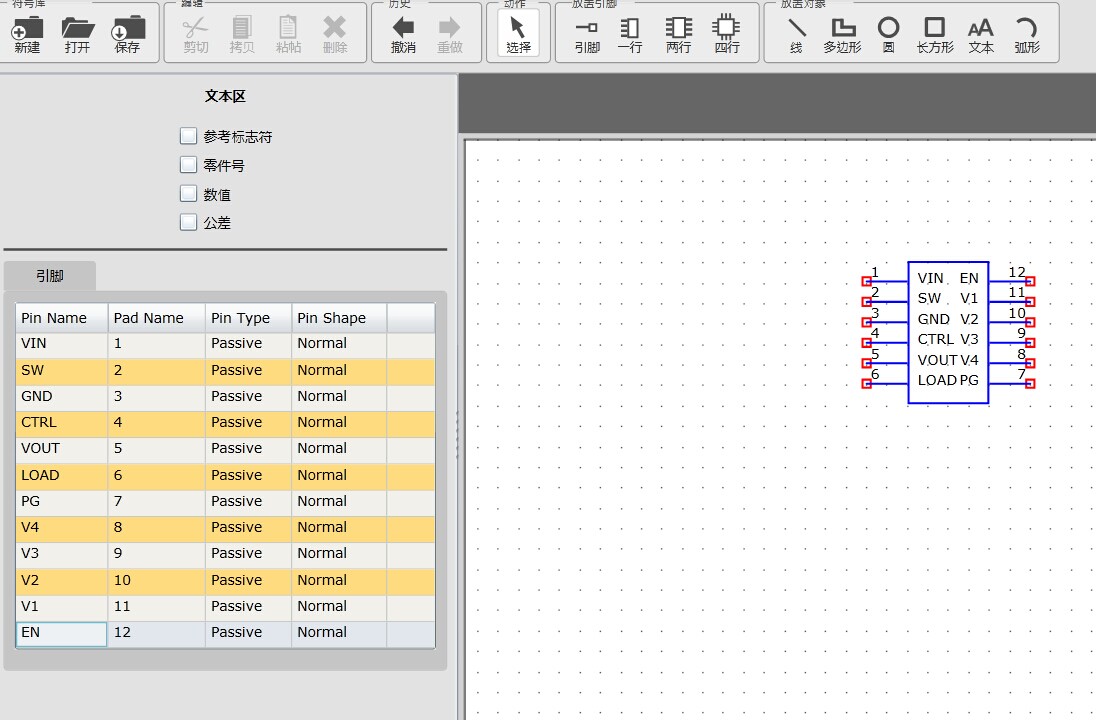Select the VIN pin name cell

(x=62, y=344)
